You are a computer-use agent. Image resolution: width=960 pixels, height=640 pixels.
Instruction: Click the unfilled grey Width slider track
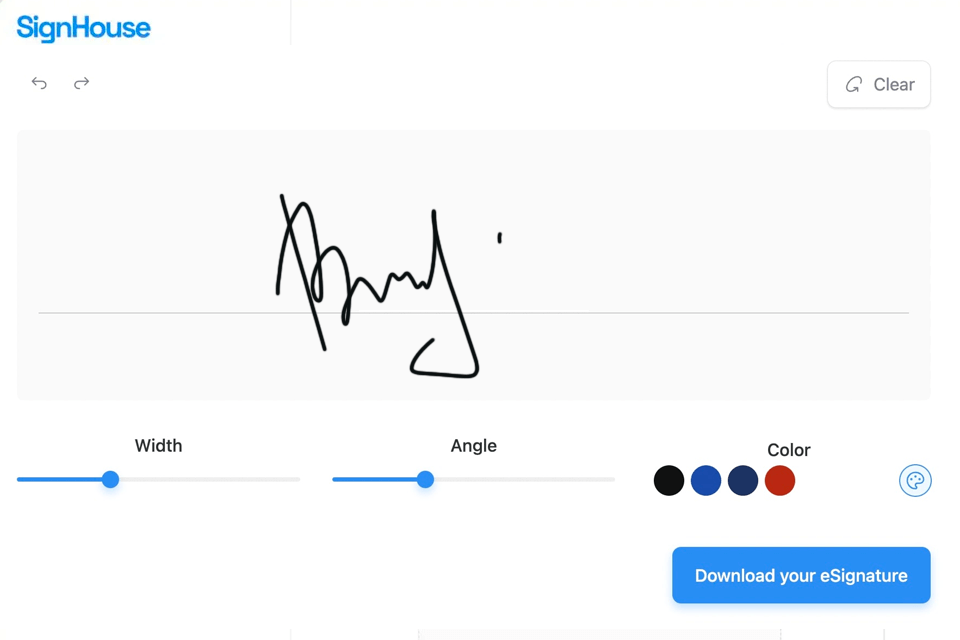(x=210, y=480)
